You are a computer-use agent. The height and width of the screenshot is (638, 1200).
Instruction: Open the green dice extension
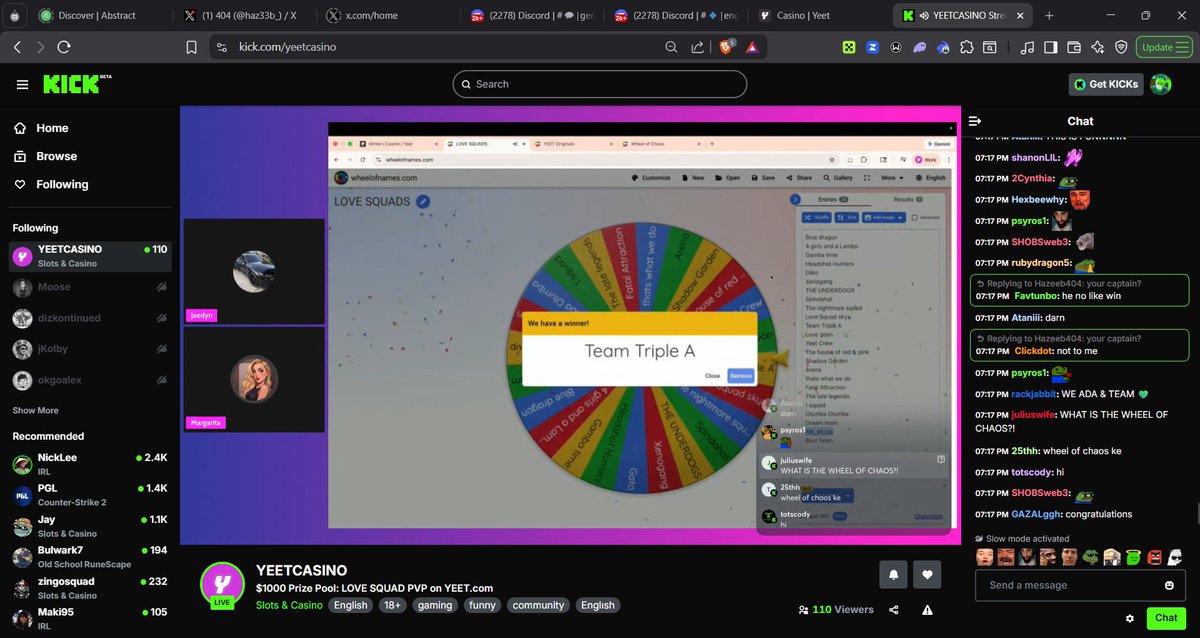(849, 47)
